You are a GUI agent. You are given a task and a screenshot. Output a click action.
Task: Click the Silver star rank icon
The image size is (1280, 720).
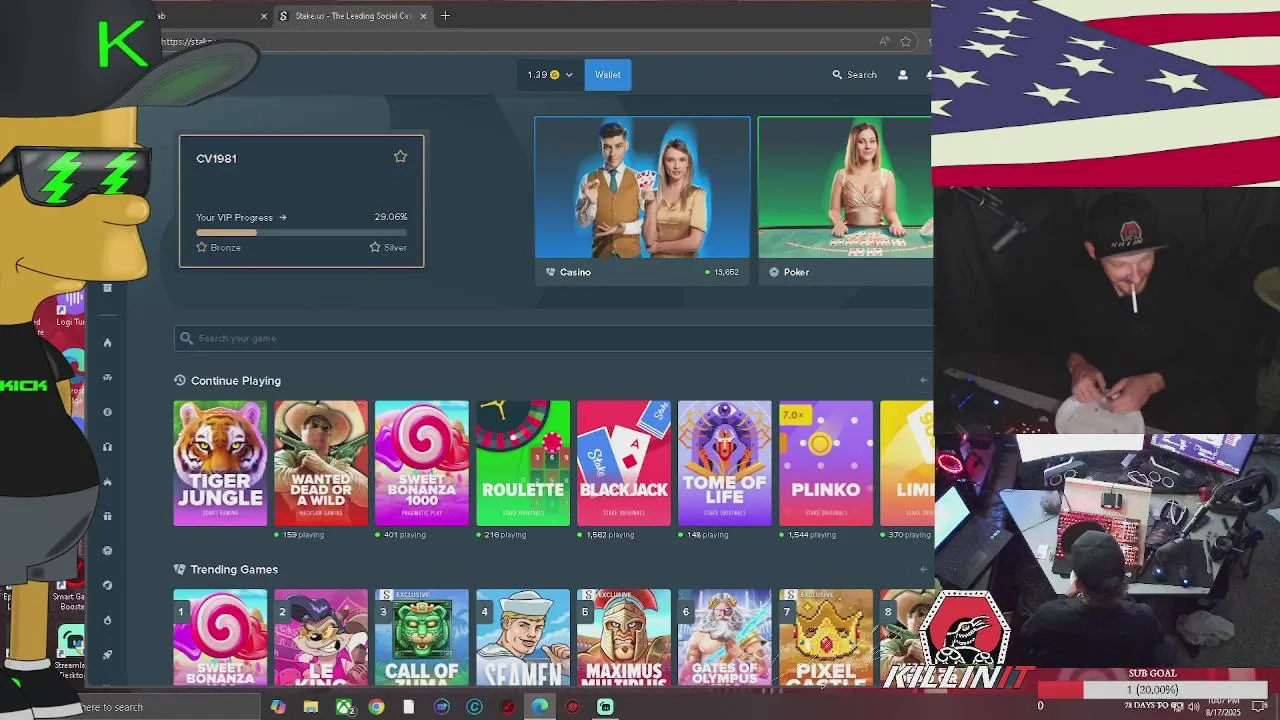tap(375, 247)
